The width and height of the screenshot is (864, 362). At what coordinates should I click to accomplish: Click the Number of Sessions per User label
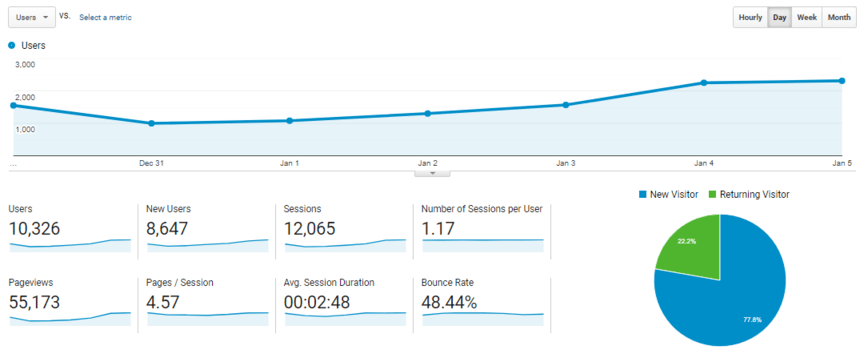482,209
